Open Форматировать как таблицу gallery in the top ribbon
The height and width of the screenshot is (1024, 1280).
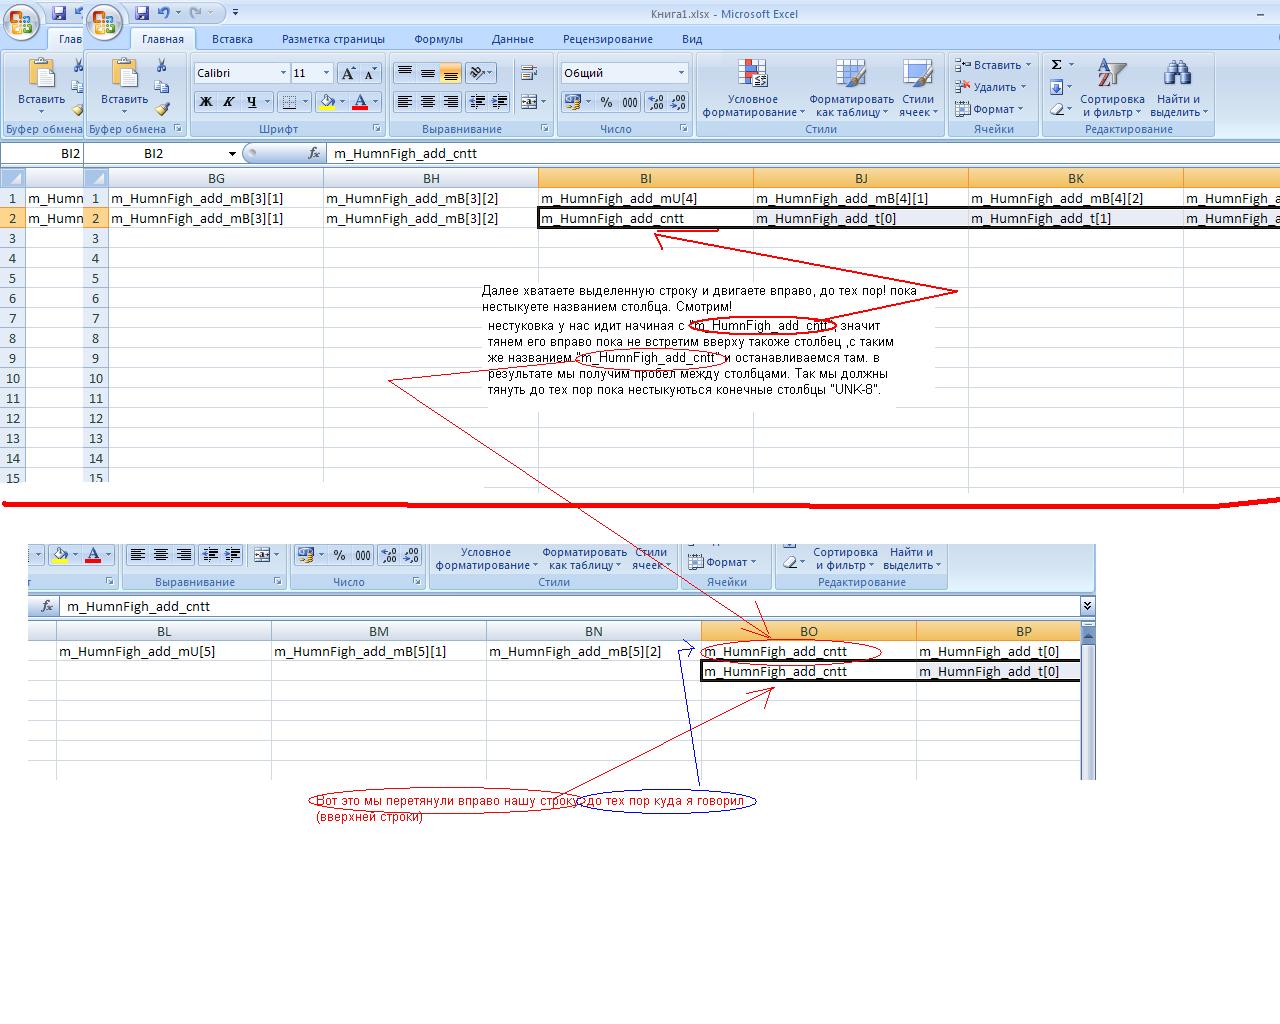pos(851,89)
